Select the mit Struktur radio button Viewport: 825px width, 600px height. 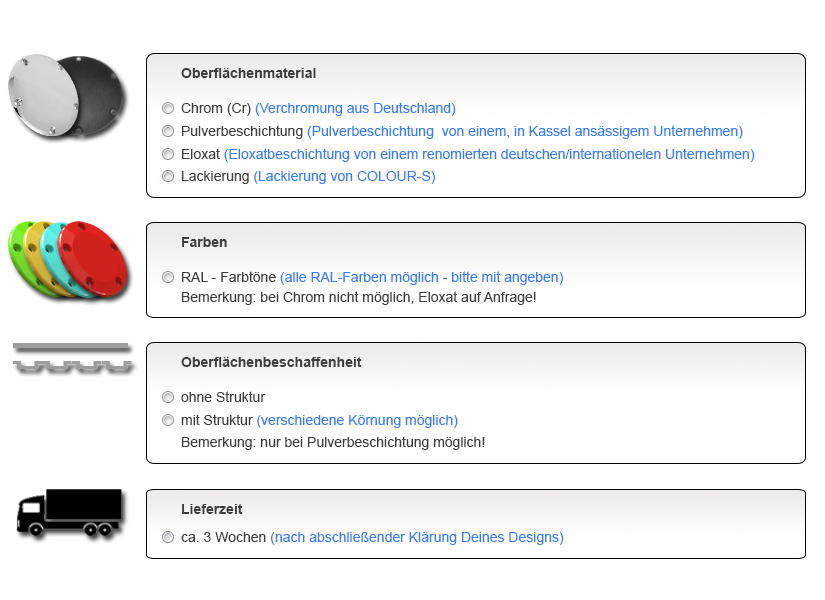coord(168,420)
